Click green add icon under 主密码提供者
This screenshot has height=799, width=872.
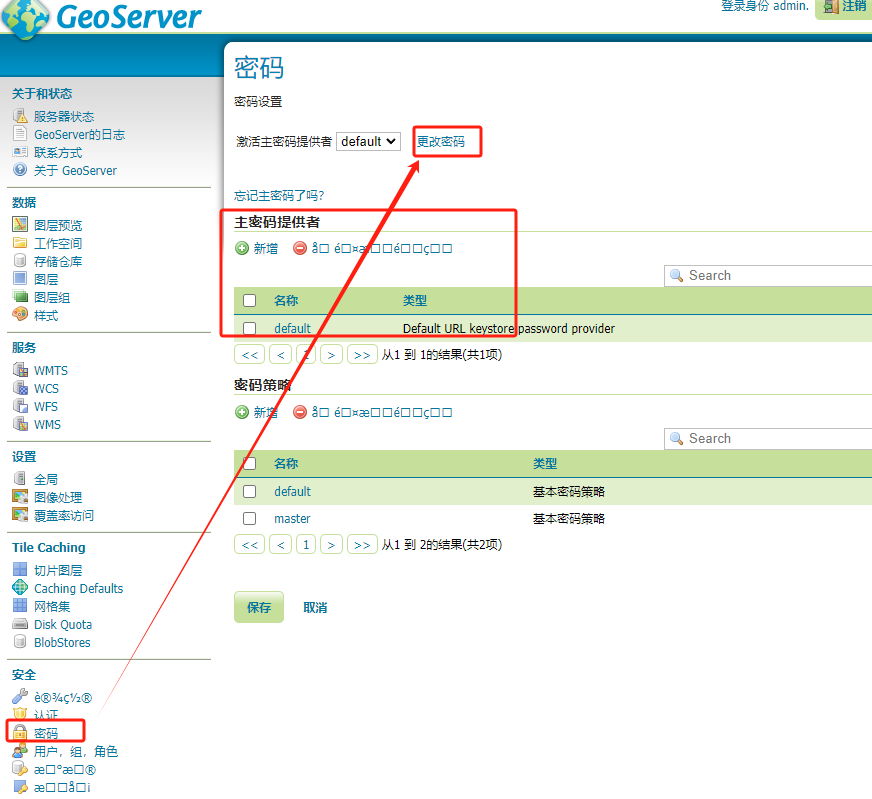pos(242,249)
